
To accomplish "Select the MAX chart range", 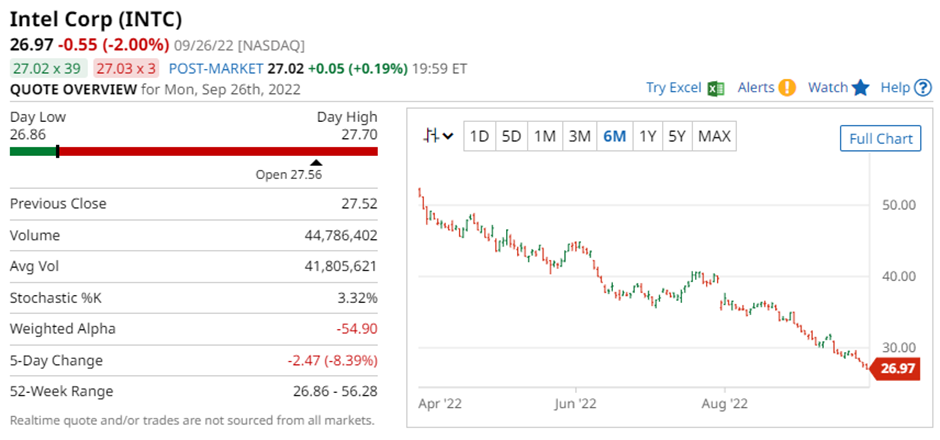I will click(x=714, y=136).
